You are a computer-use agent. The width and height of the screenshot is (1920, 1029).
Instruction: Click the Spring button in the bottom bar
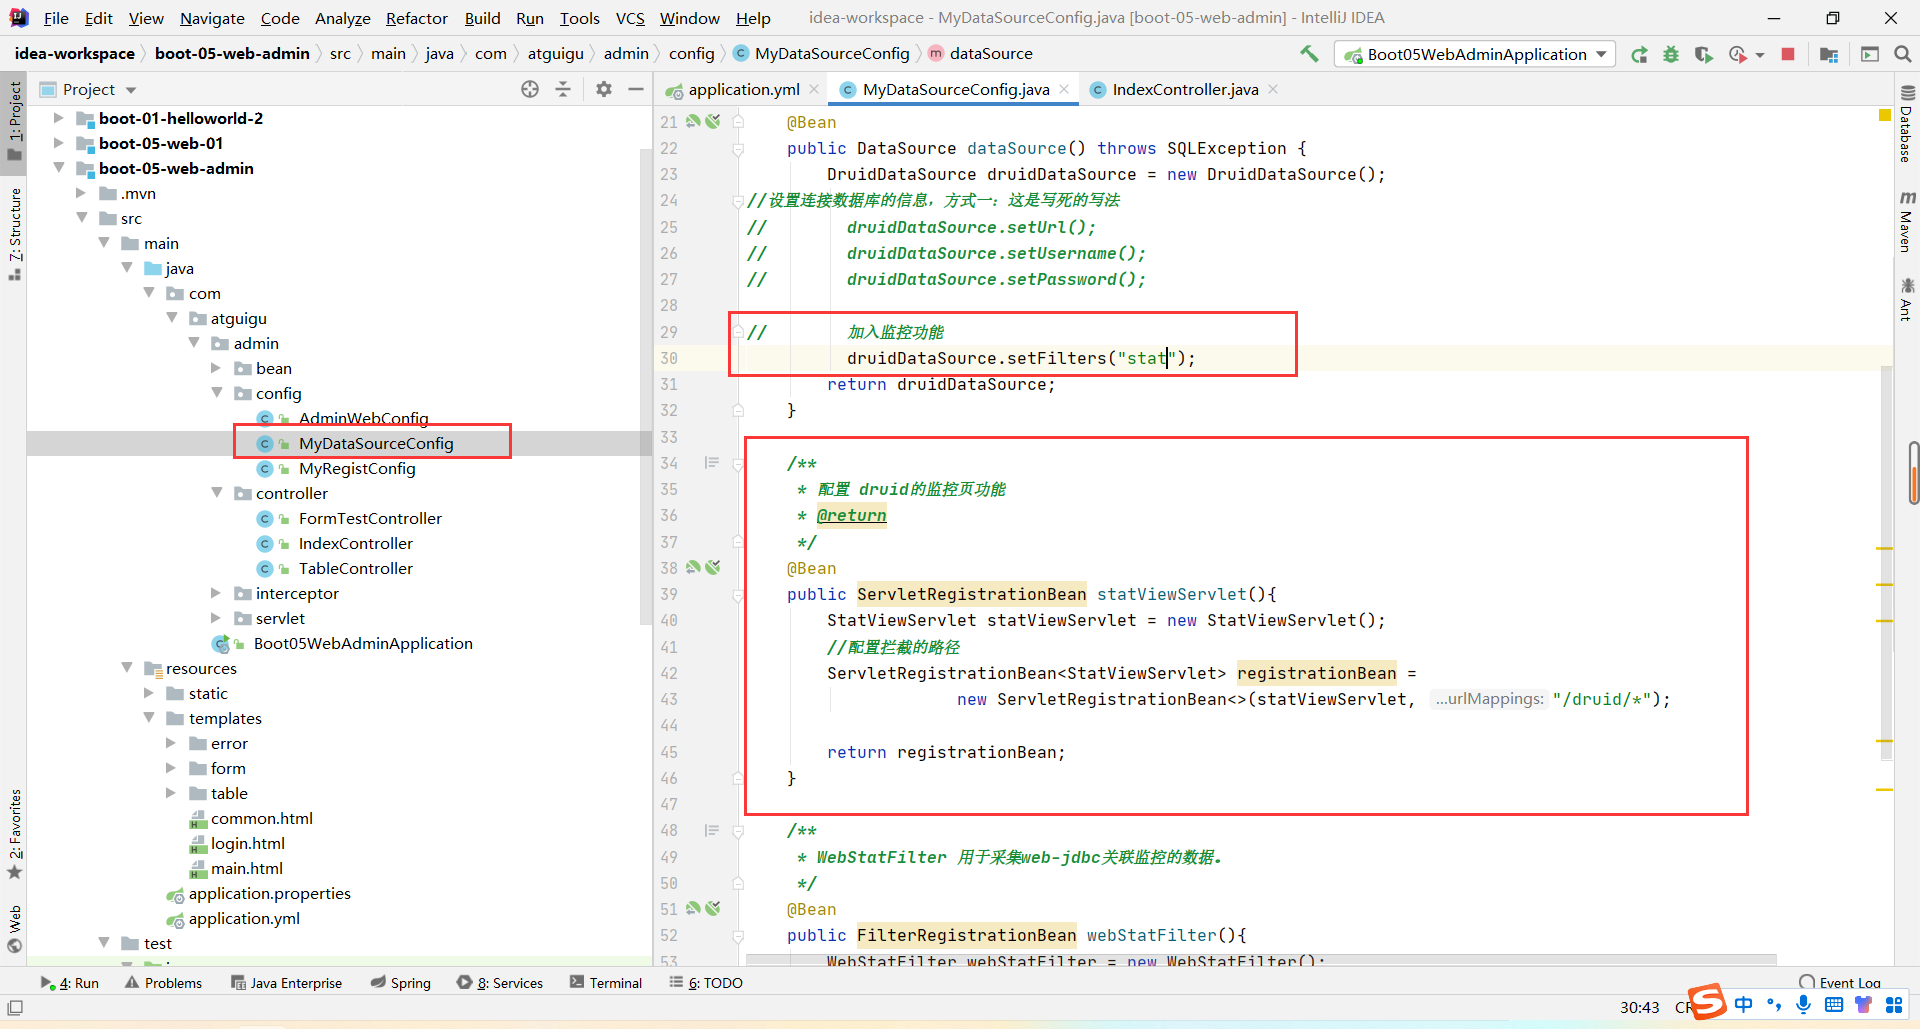[400, 983]
